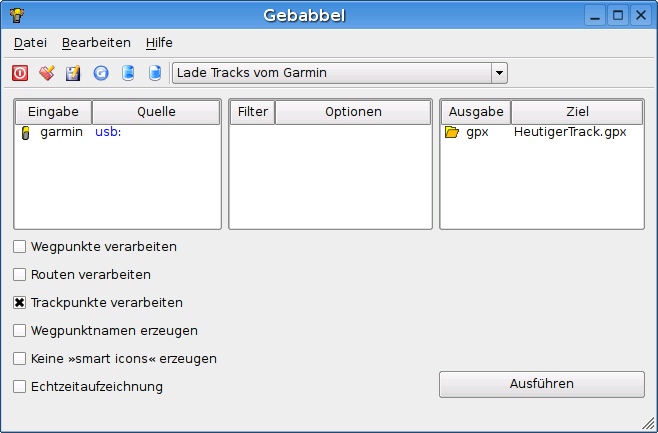Click the second blue cylinder toolbar icon

point(154,73)
